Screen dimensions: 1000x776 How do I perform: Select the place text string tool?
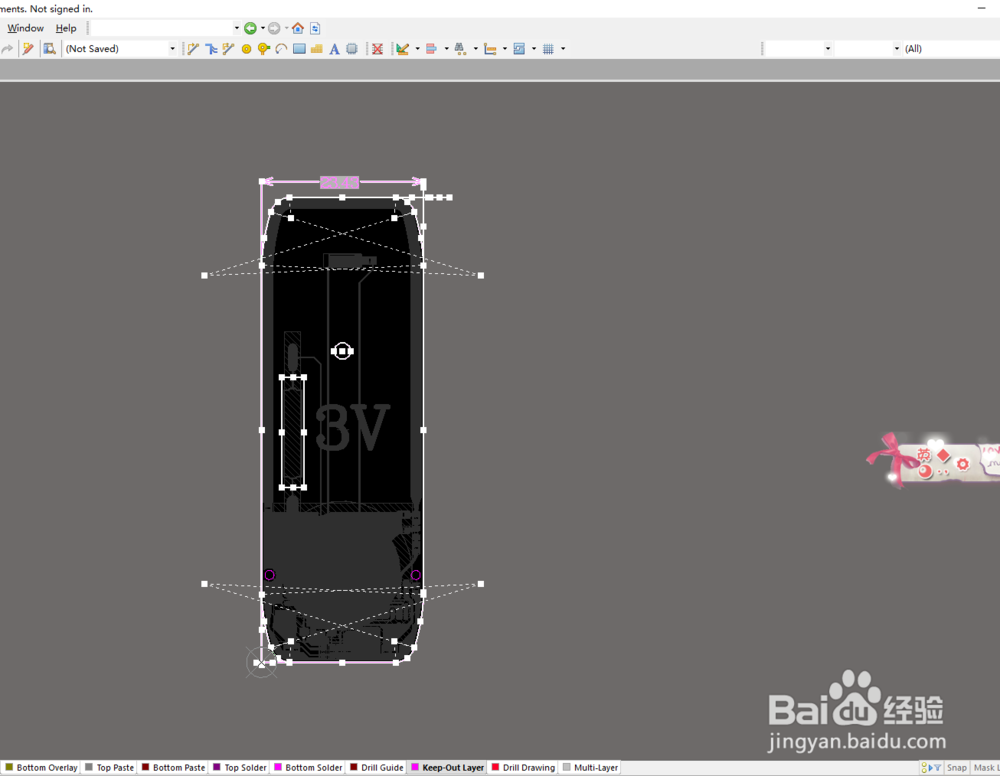coord(334,48)
